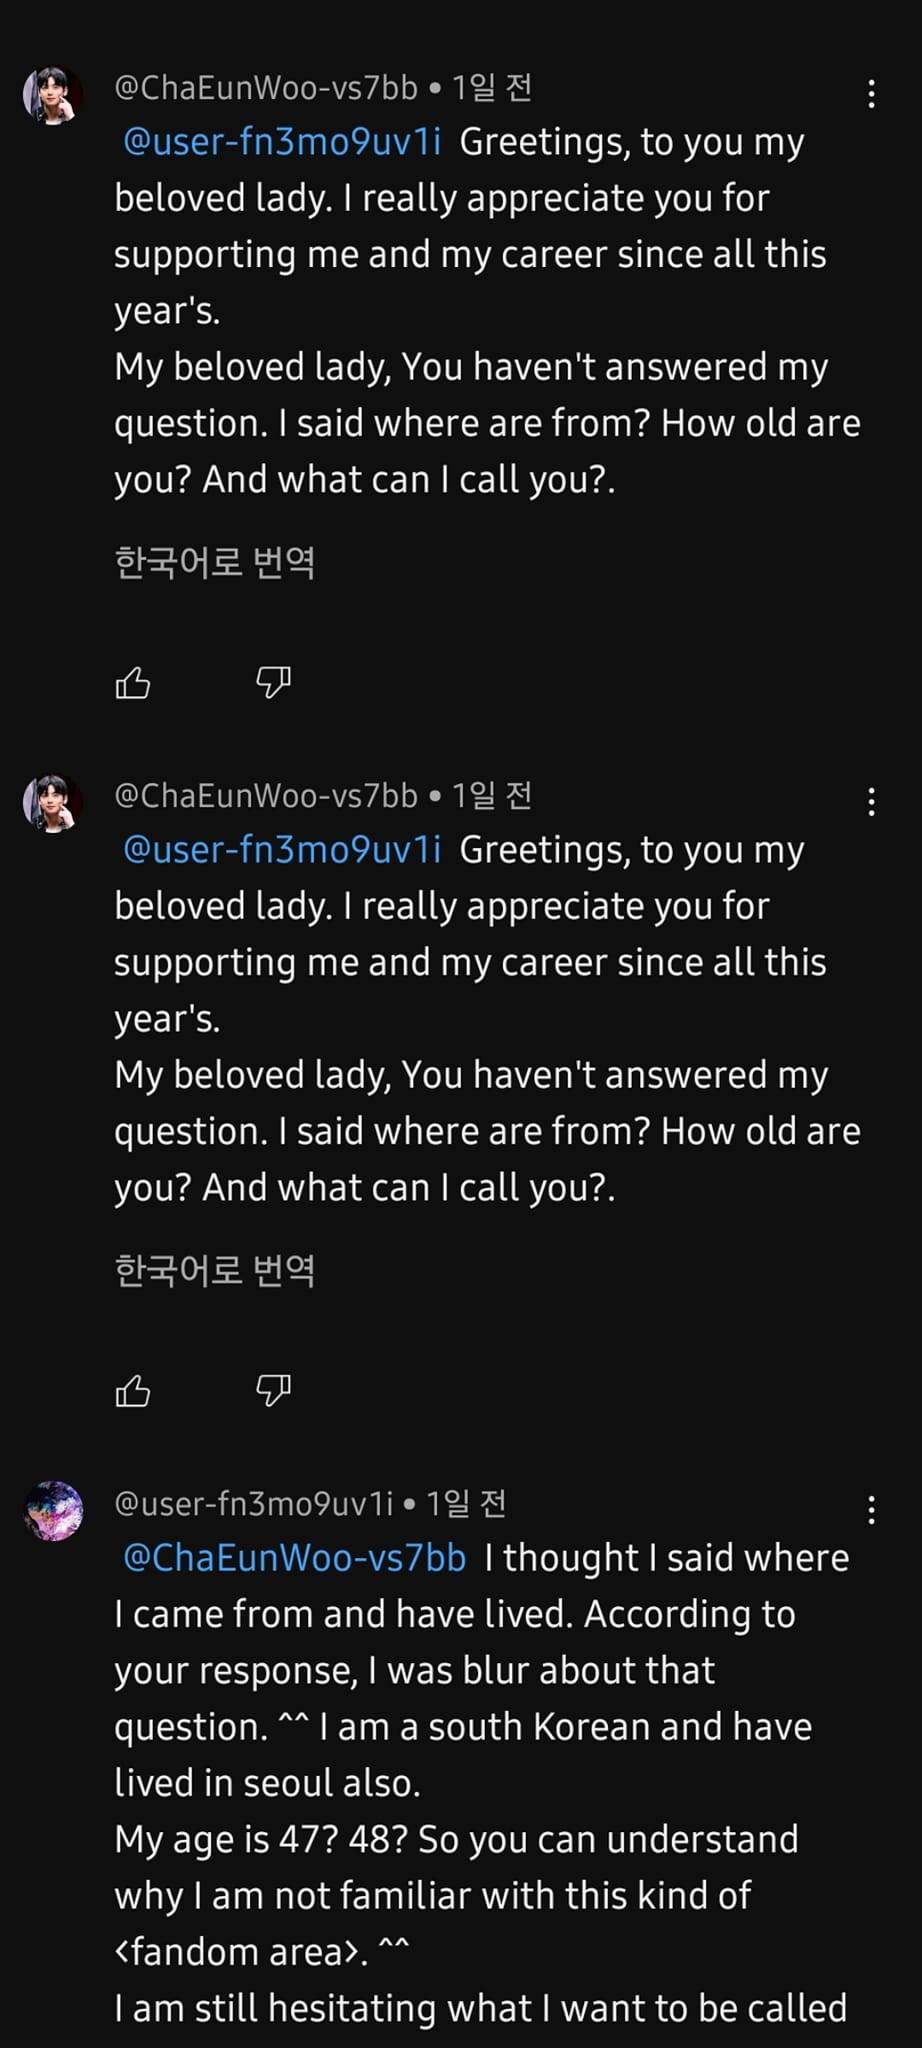This screenshot has height=2048, width=922.
Task: Dislike the first ChaEunWoo comment
Action: coord(273,683)
